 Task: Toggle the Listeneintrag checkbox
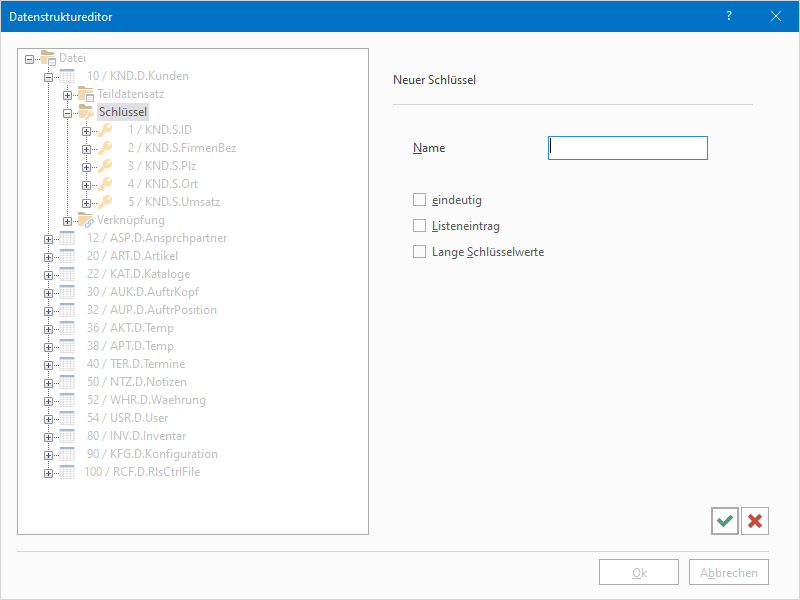tap(420, 226)
